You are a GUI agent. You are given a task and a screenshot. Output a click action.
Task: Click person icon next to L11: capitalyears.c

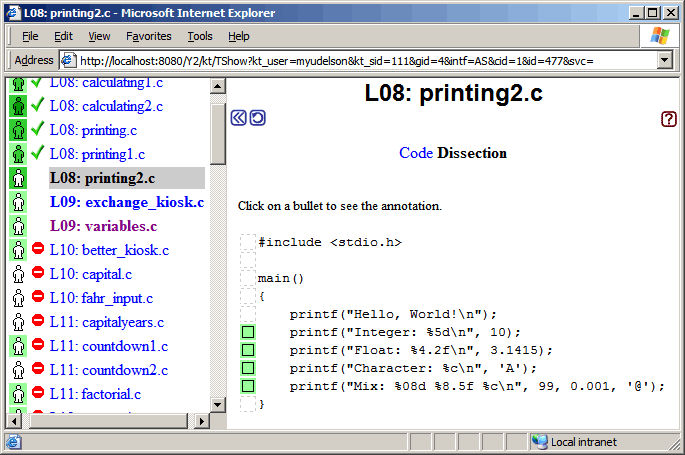(18, 322)
